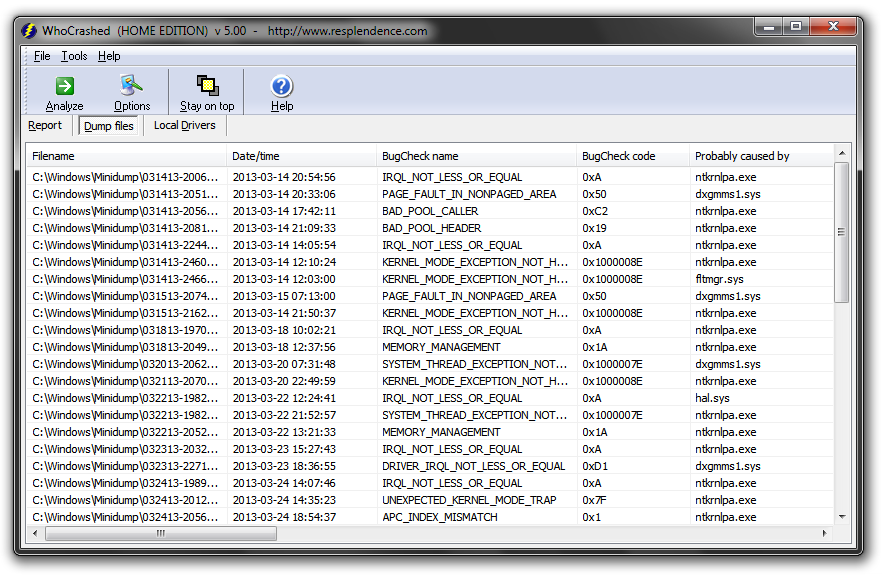Select the dump file 032413-1989 row

coord(430,483)
